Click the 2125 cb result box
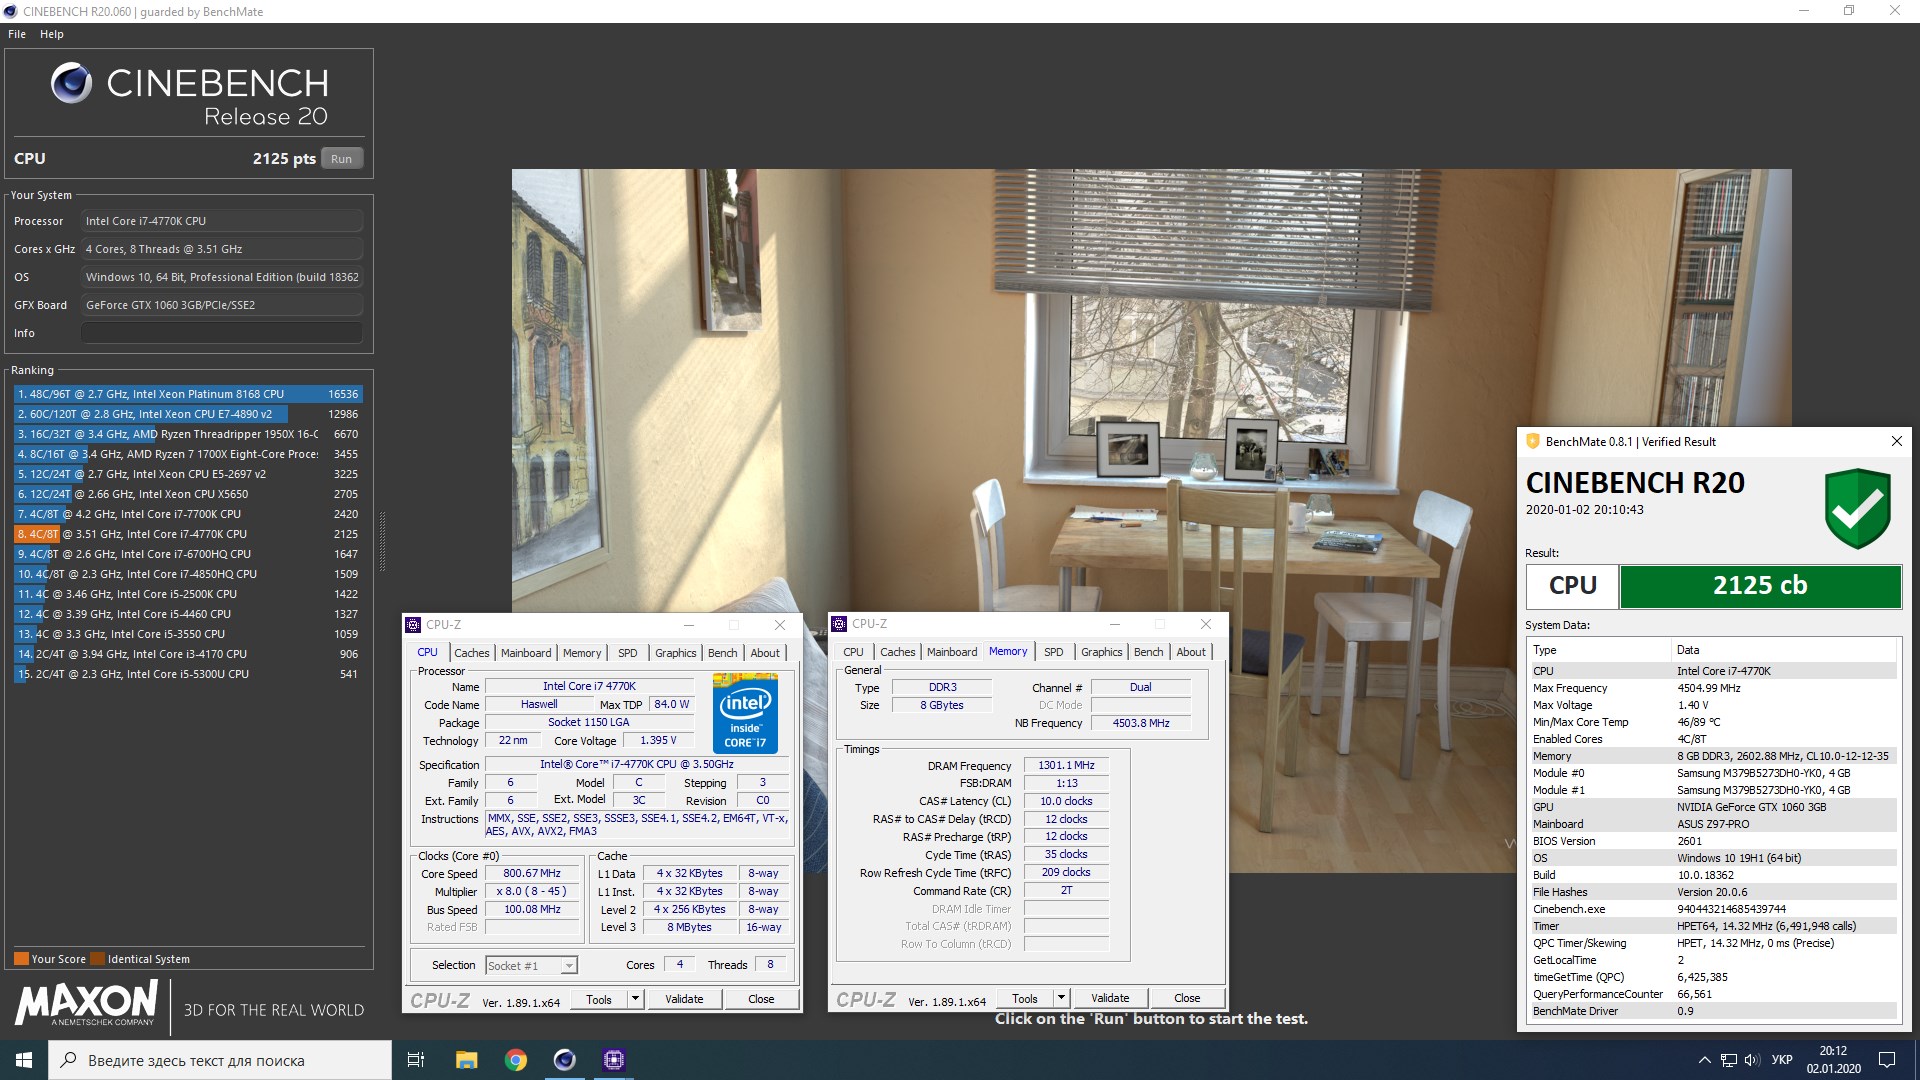Screen dimensions: 1920x1080 [1760, 586]
